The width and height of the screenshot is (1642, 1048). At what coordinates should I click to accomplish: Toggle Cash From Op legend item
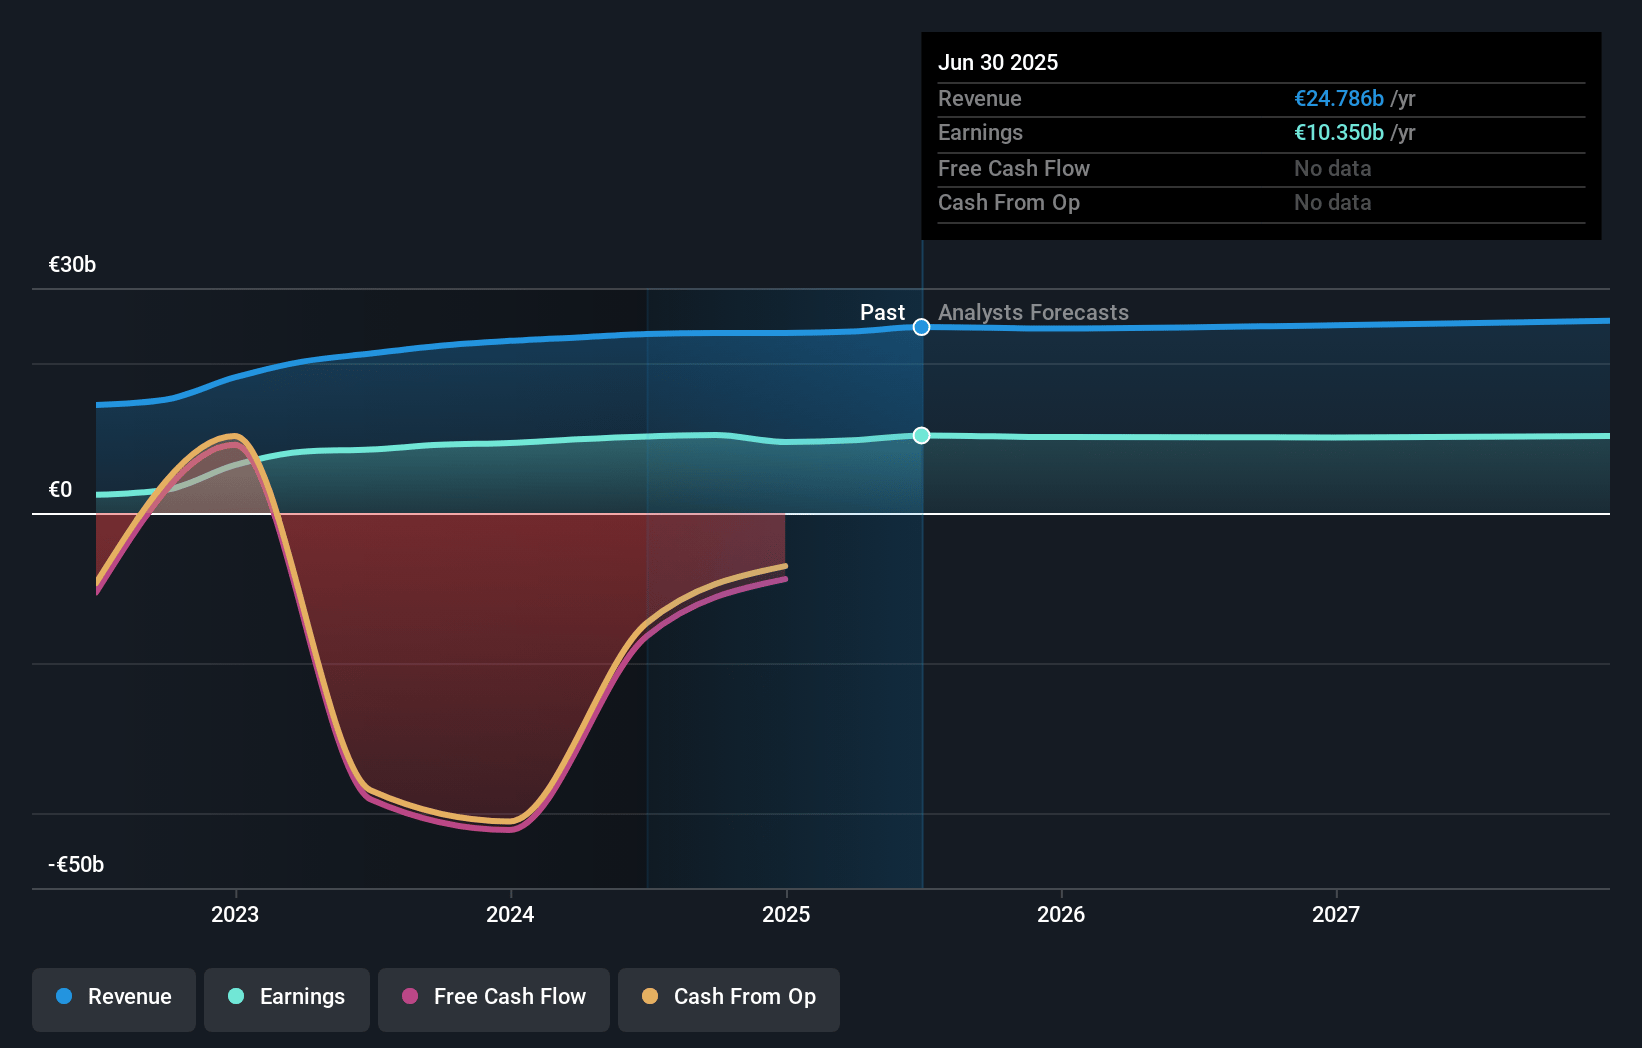click(729, 999)
